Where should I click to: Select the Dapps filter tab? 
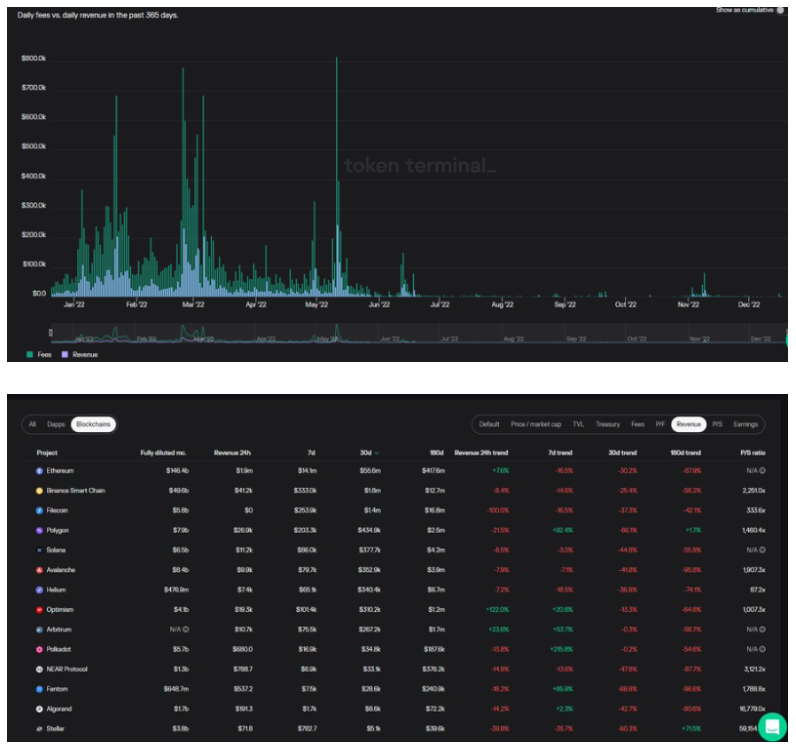pyautogui.click(x=56, y=424)
